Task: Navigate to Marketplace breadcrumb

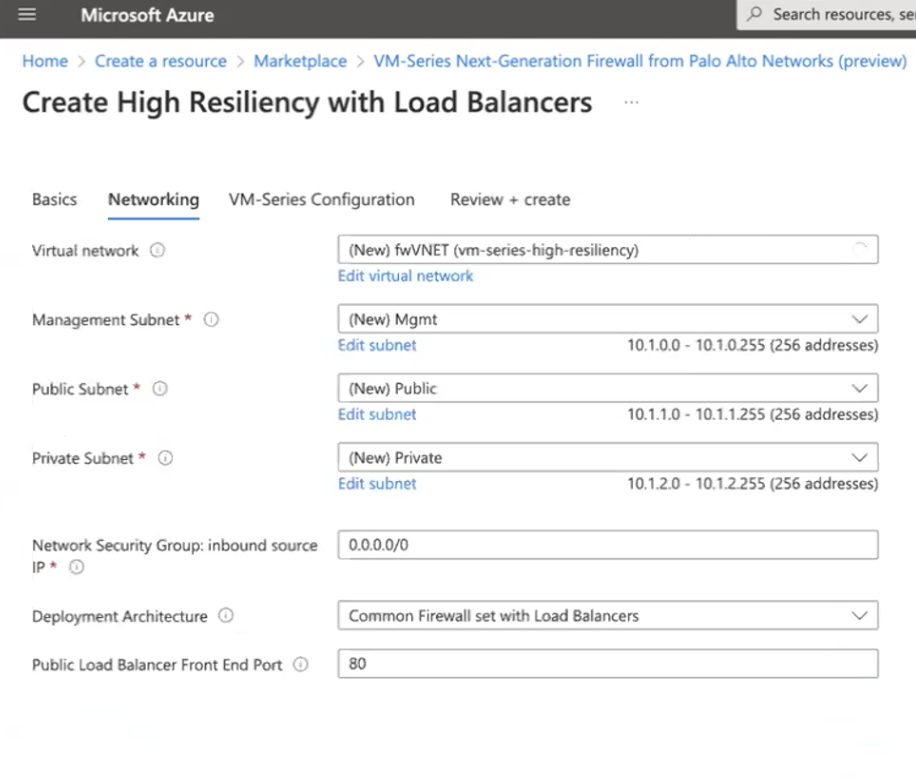Action: tap(300, 61)
